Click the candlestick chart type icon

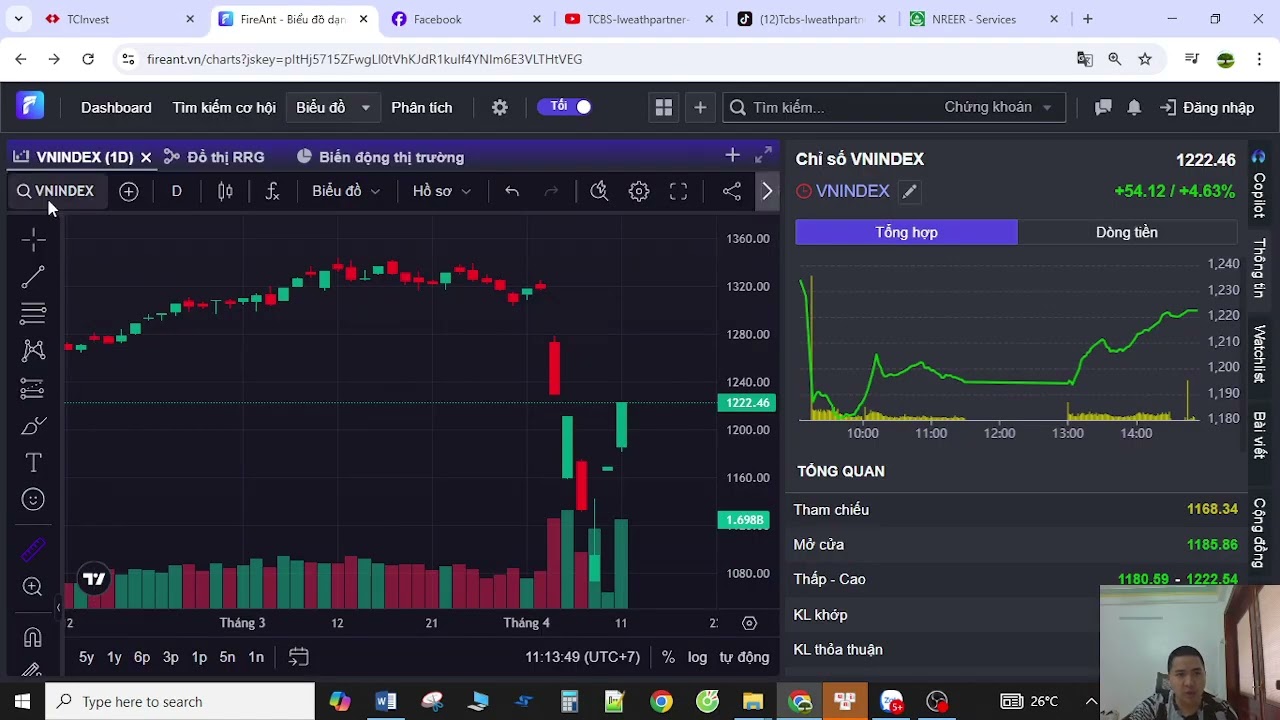pos(225,191)
